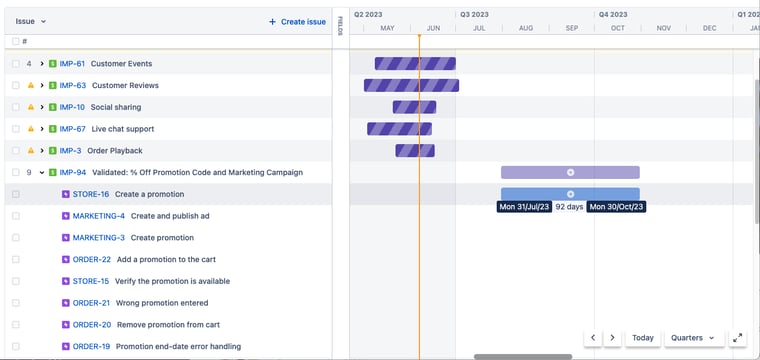Check the Customer Events row checkbox
Image resolution: width=760 pixels, height=360 pixels.
pyautogui.click(x=16, y=63)
